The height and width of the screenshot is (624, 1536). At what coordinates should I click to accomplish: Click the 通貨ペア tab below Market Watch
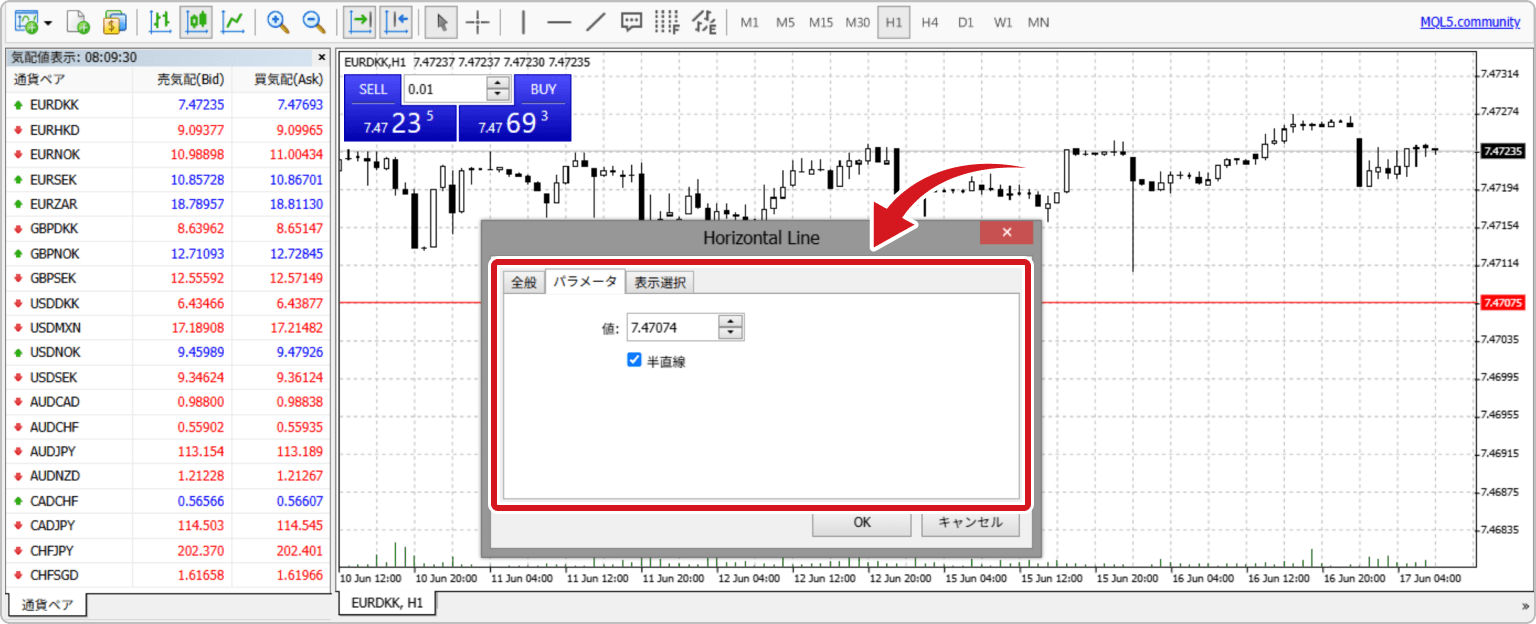(x=47, y=604)
